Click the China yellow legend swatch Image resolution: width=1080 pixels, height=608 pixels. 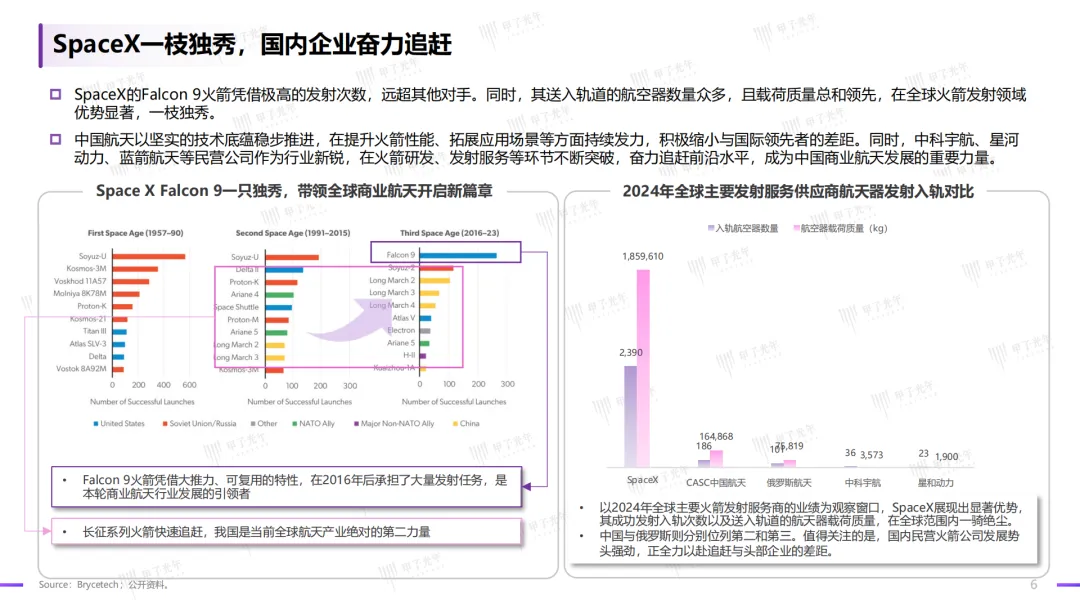pos(455,423)
